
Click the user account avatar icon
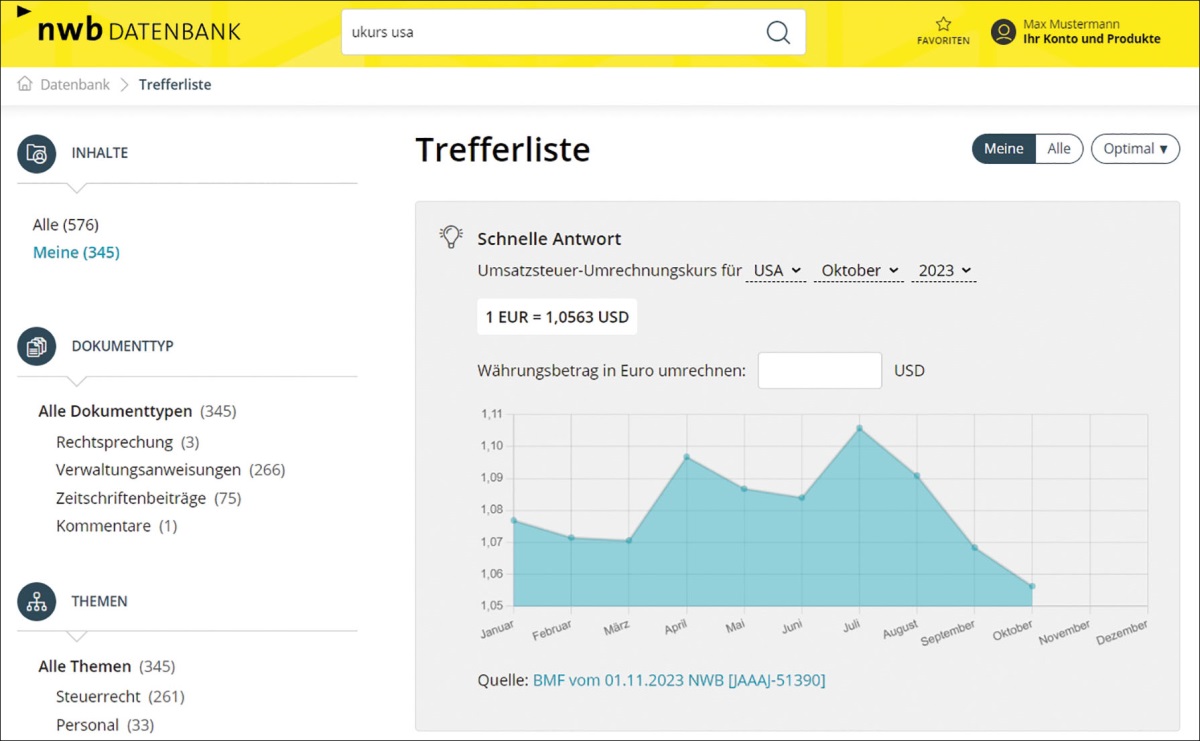point(1003,32)
